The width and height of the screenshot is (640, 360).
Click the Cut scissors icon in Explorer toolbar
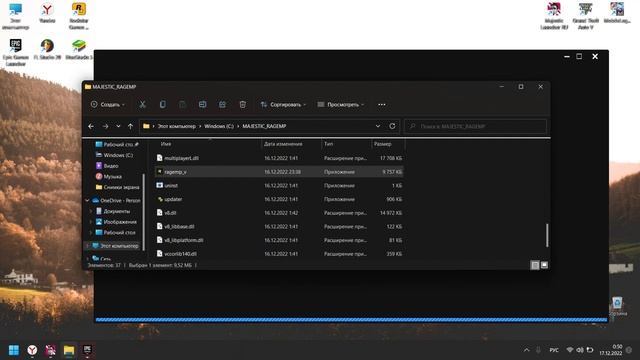point(142,104)
